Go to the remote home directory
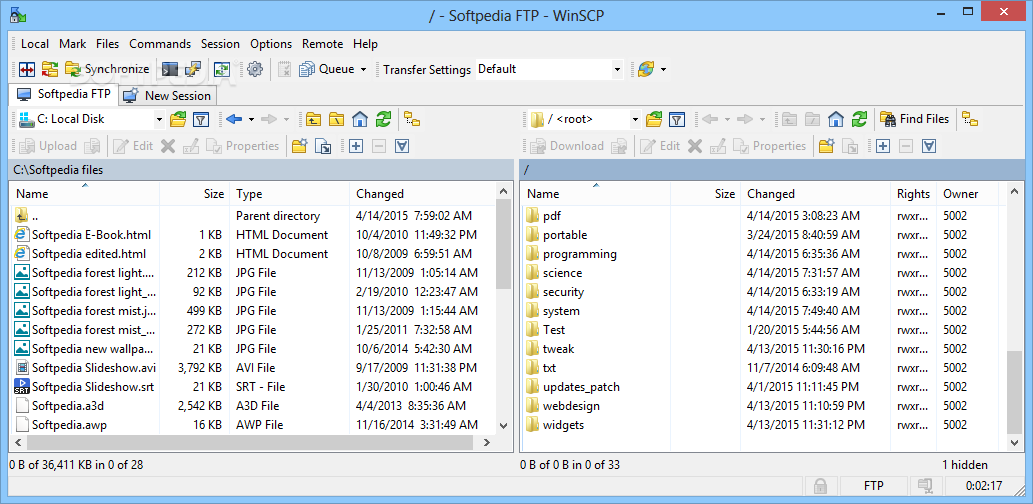This screenshot has width=1033, height=504. [836, 119]
